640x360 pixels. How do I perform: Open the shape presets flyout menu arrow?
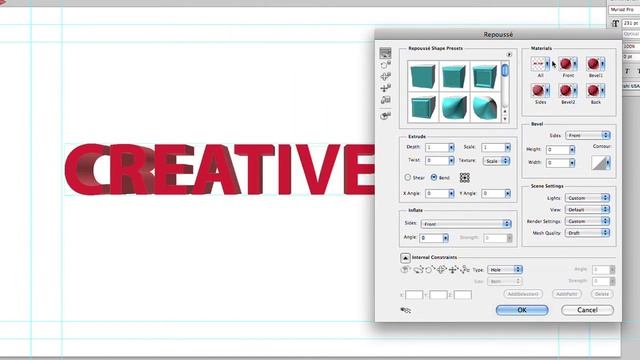coord(509,54)
